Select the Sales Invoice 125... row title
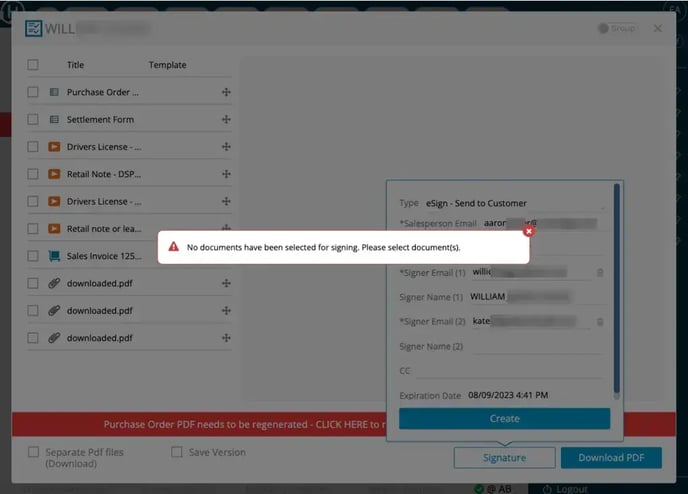 pos(104,256)
